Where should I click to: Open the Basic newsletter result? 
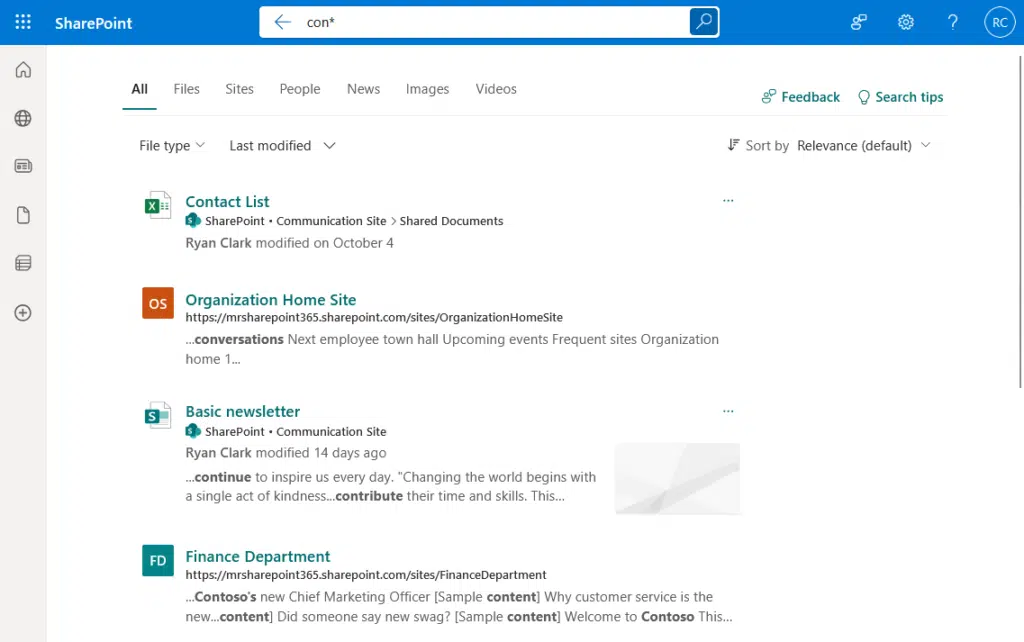click(x=243, y=411)
